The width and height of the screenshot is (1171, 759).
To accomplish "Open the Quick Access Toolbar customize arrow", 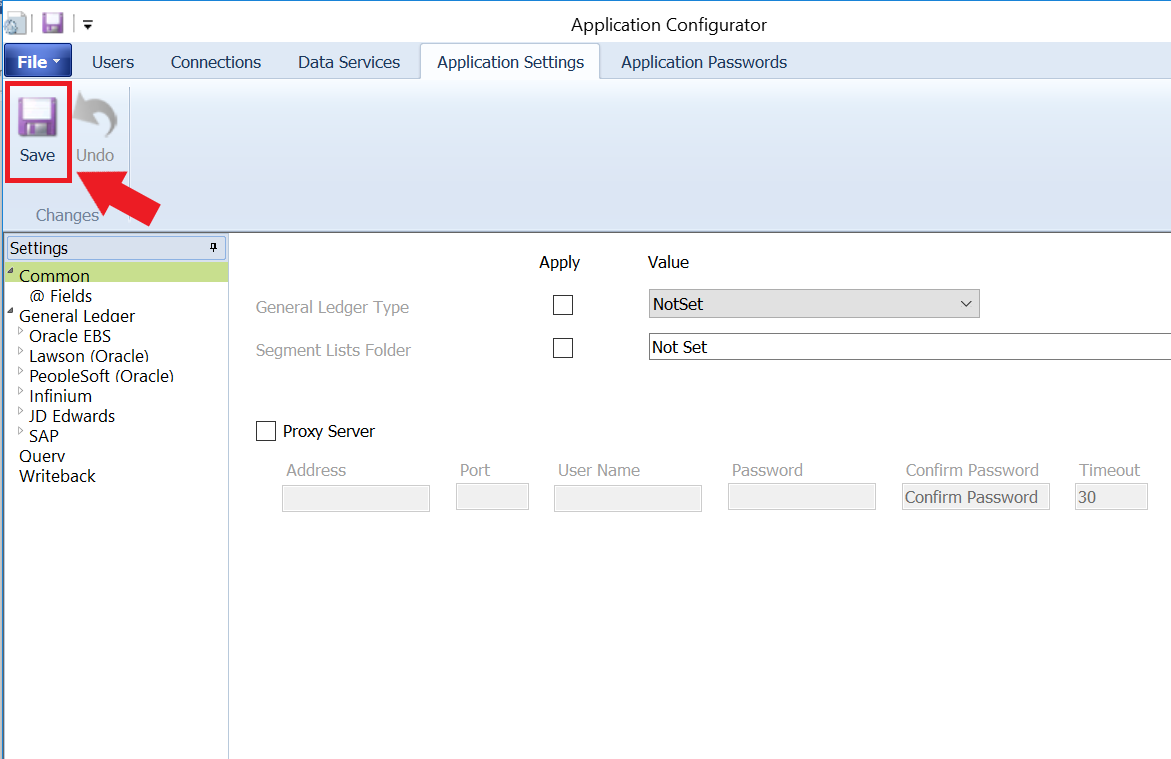I will [x=86, y=25].
